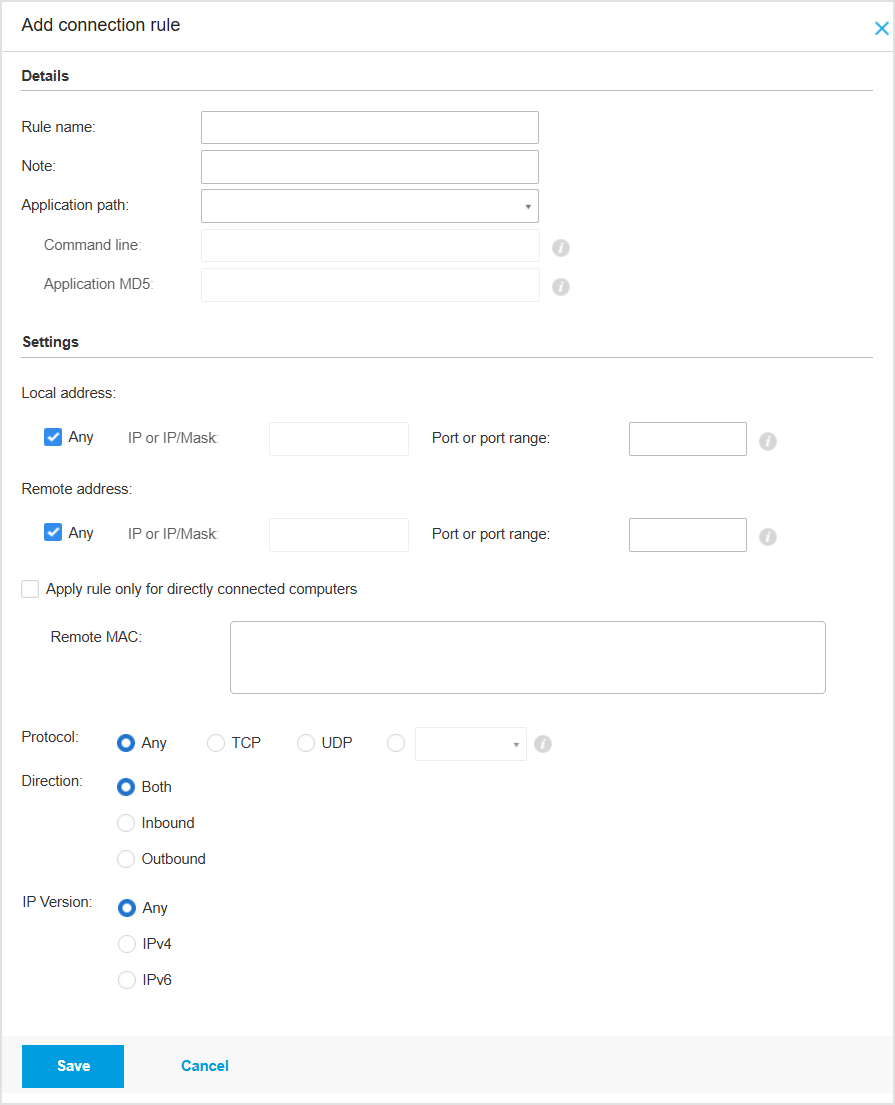Click inside the Remote MAC text area
Viewport: 895px width, 1105px height.
click(527, 656)
